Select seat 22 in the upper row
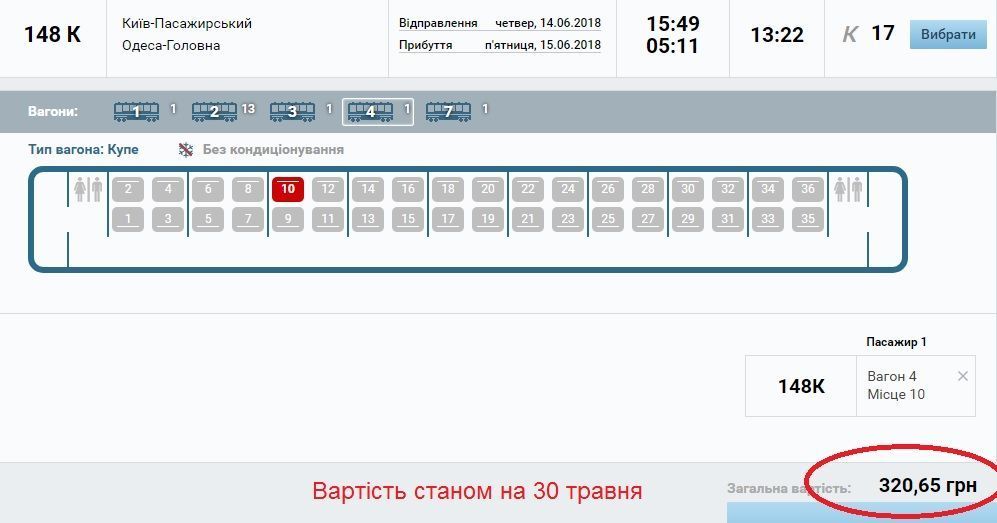 528,189
